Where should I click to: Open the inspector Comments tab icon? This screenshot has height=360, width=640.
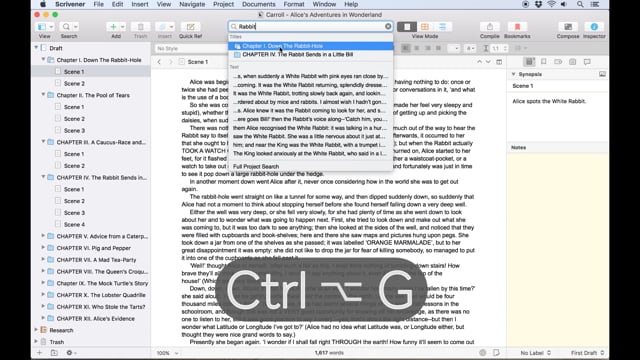coord(587,62)
